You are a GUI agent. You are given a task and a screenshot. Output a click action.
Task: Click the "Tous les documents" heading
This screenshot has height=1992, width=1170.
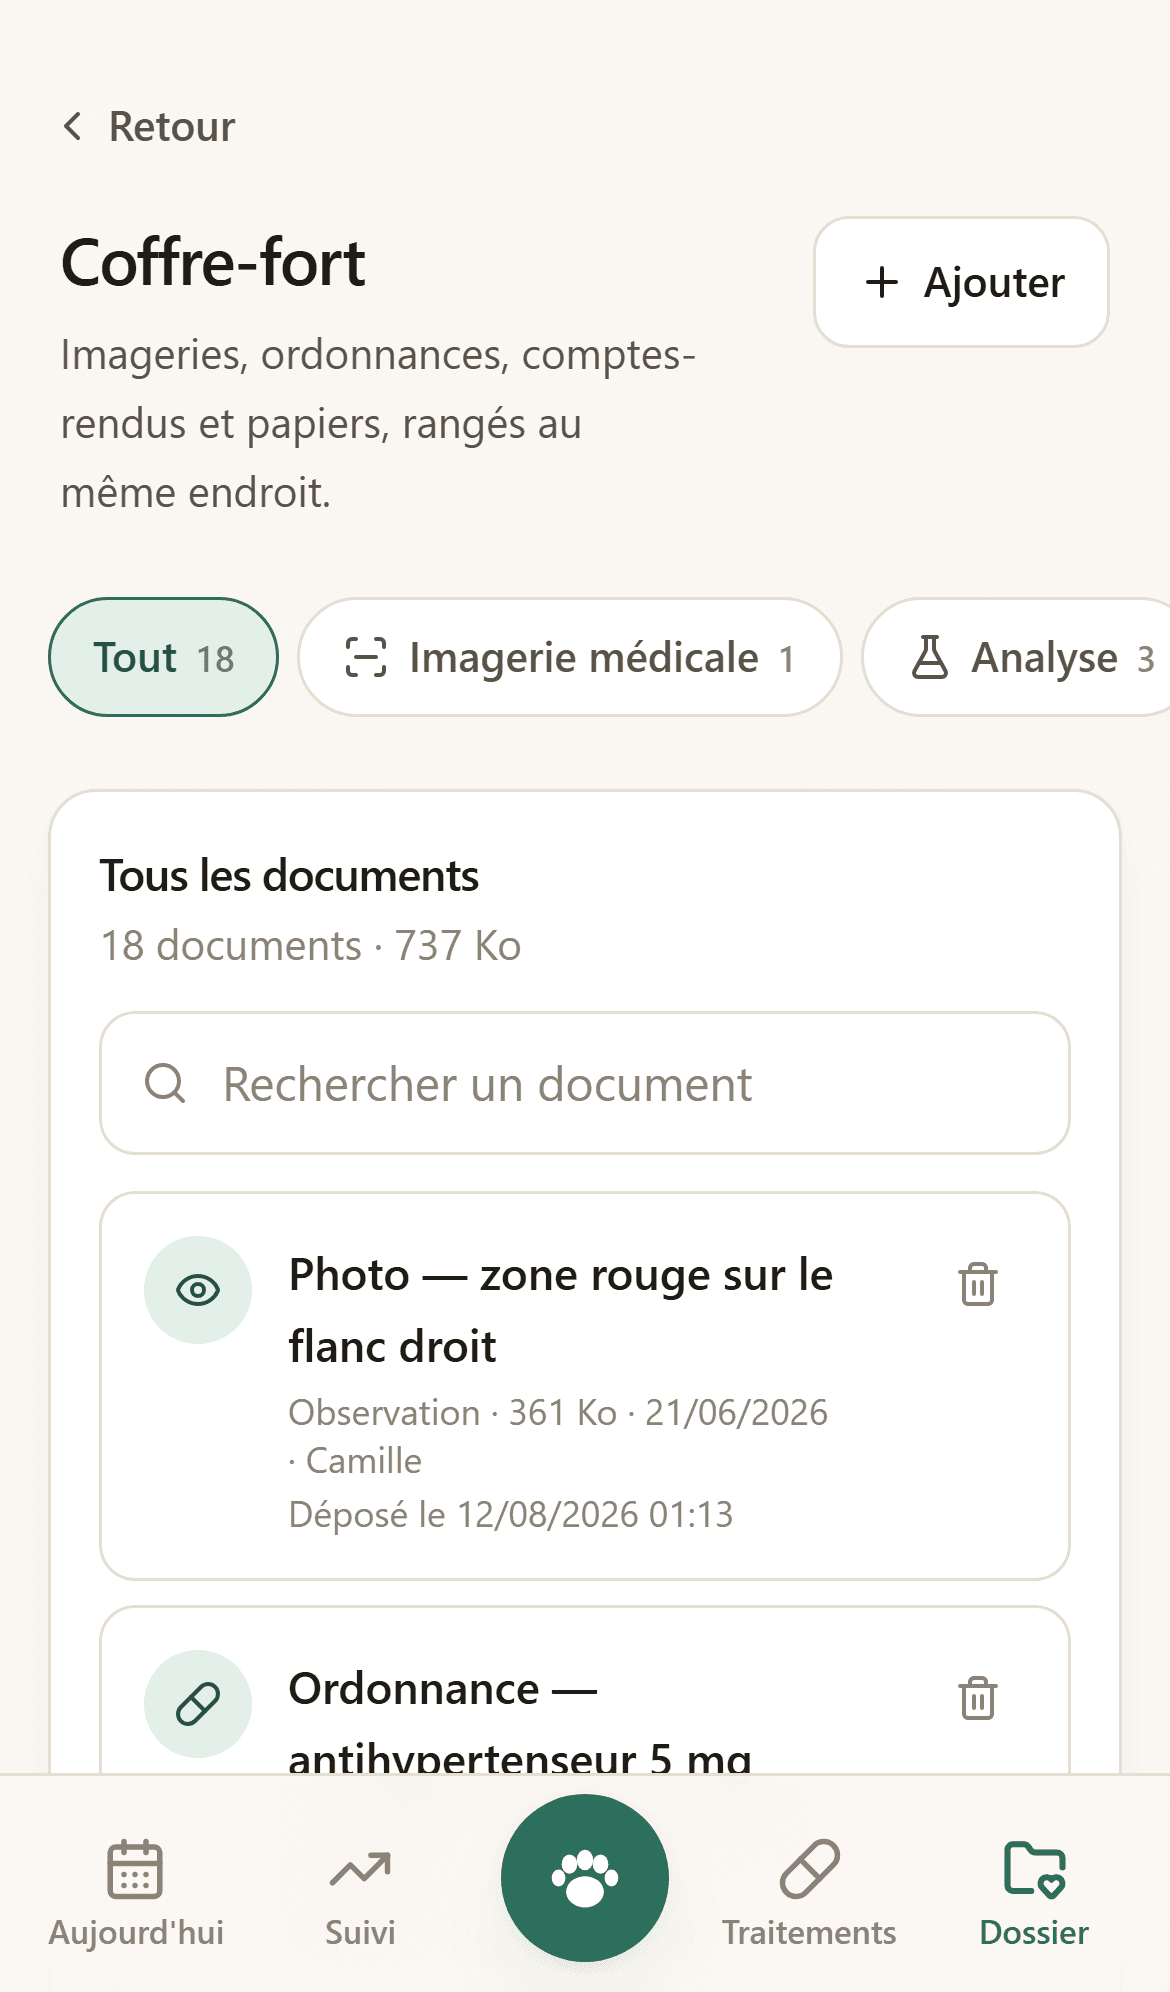click(289, 876)
